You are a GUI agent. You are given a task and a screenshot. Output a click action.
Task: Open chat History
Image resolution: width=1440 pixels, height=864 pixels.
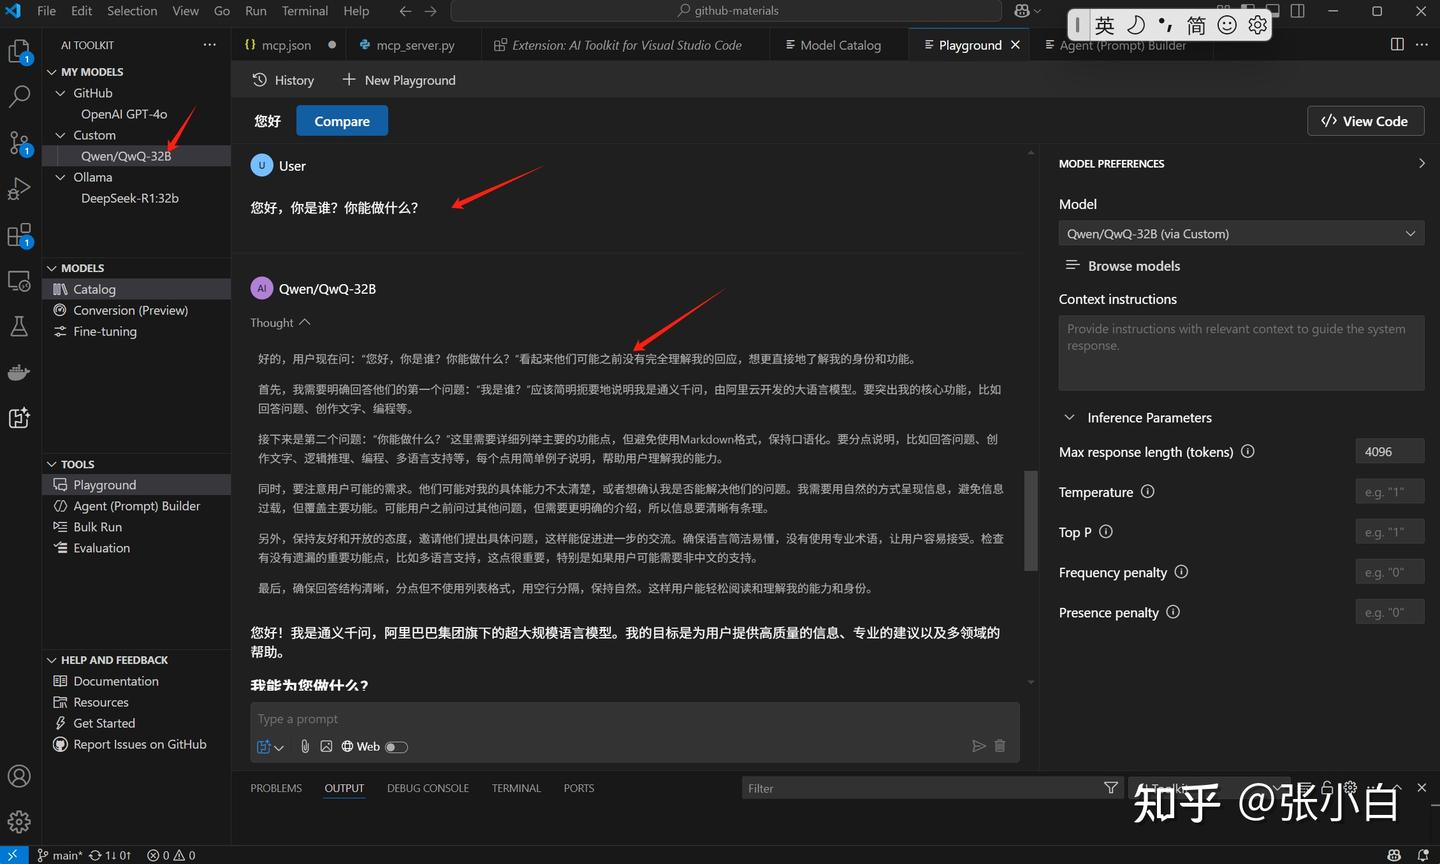pos(283,80)
